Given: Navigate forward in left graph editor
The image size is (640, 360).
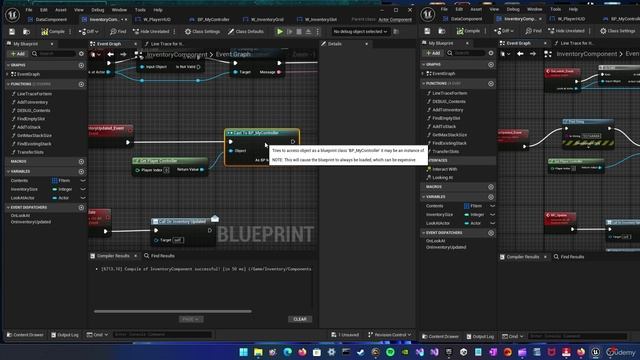Looking at the screenshot, I should 123,54.
